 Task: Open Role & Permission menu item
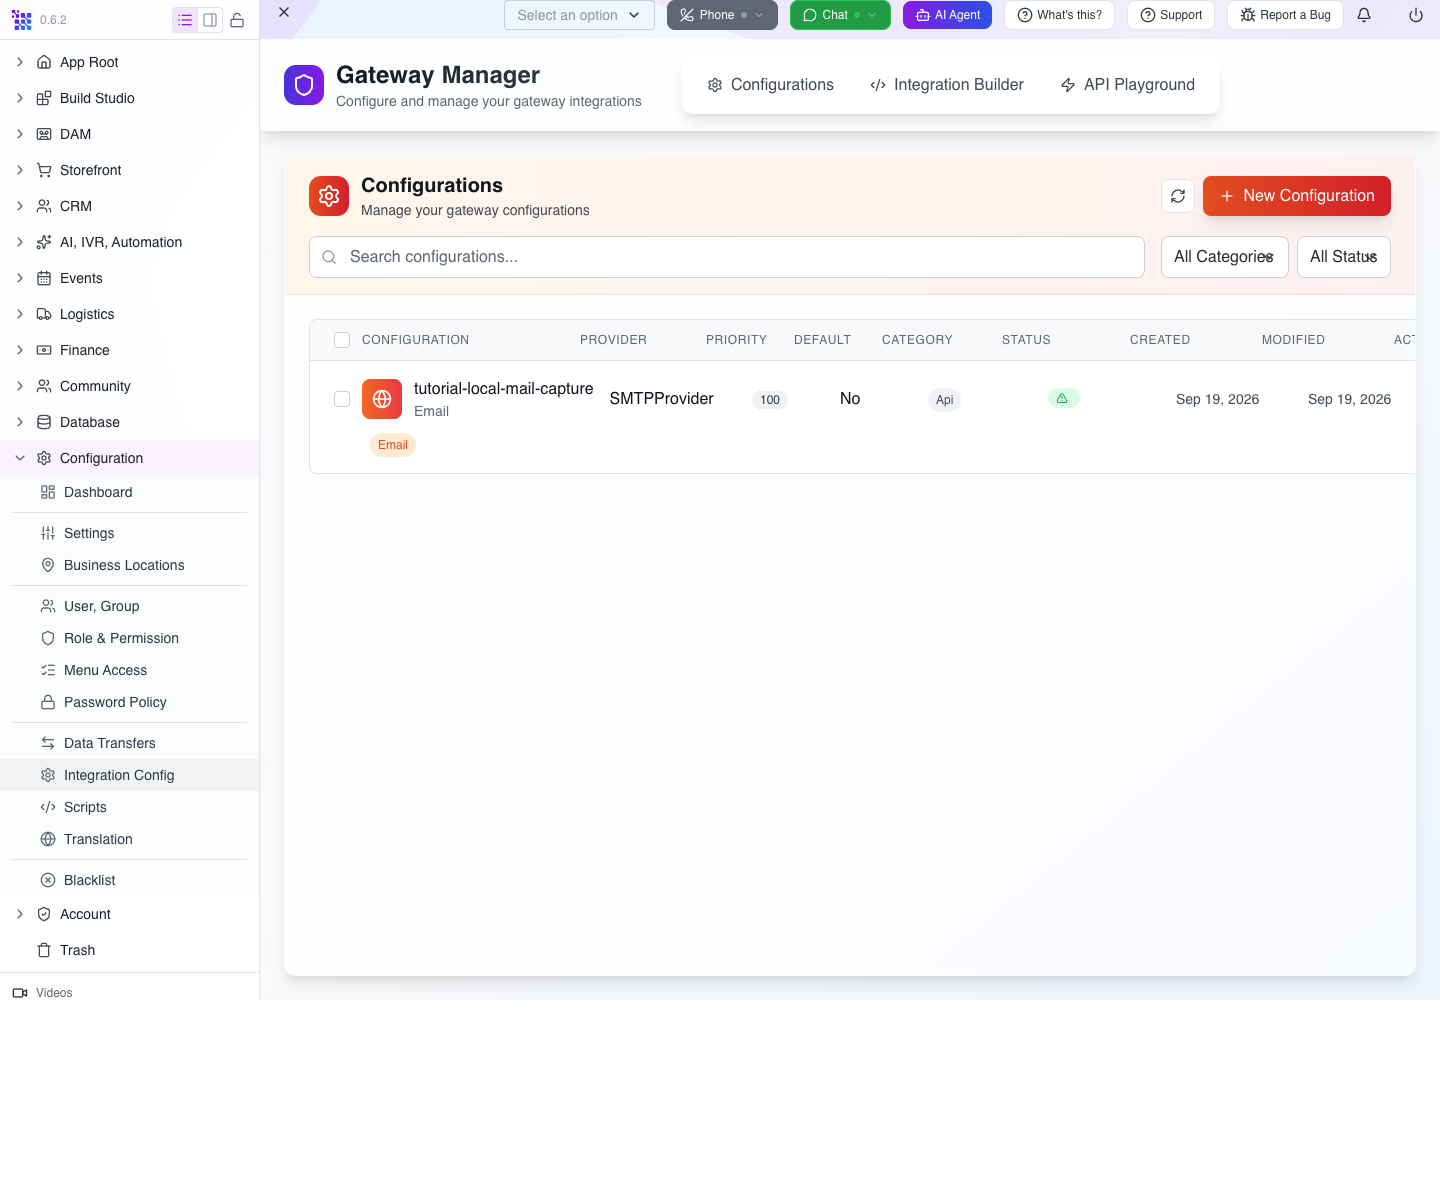pos(130,638)
